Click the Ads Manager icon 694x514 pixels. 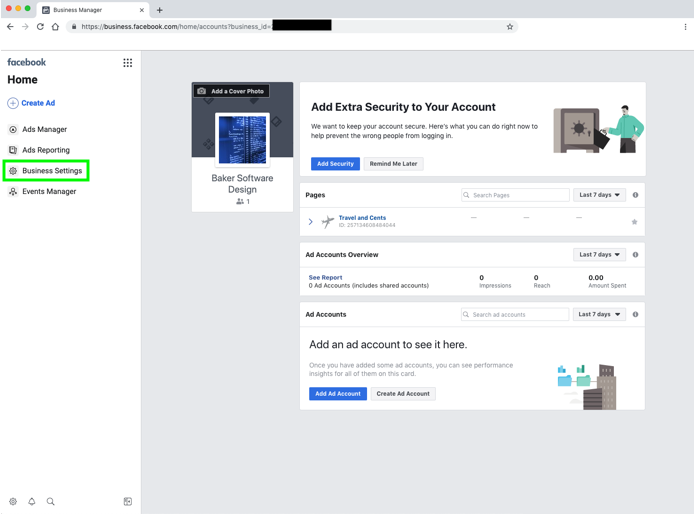tap(13, 129)
